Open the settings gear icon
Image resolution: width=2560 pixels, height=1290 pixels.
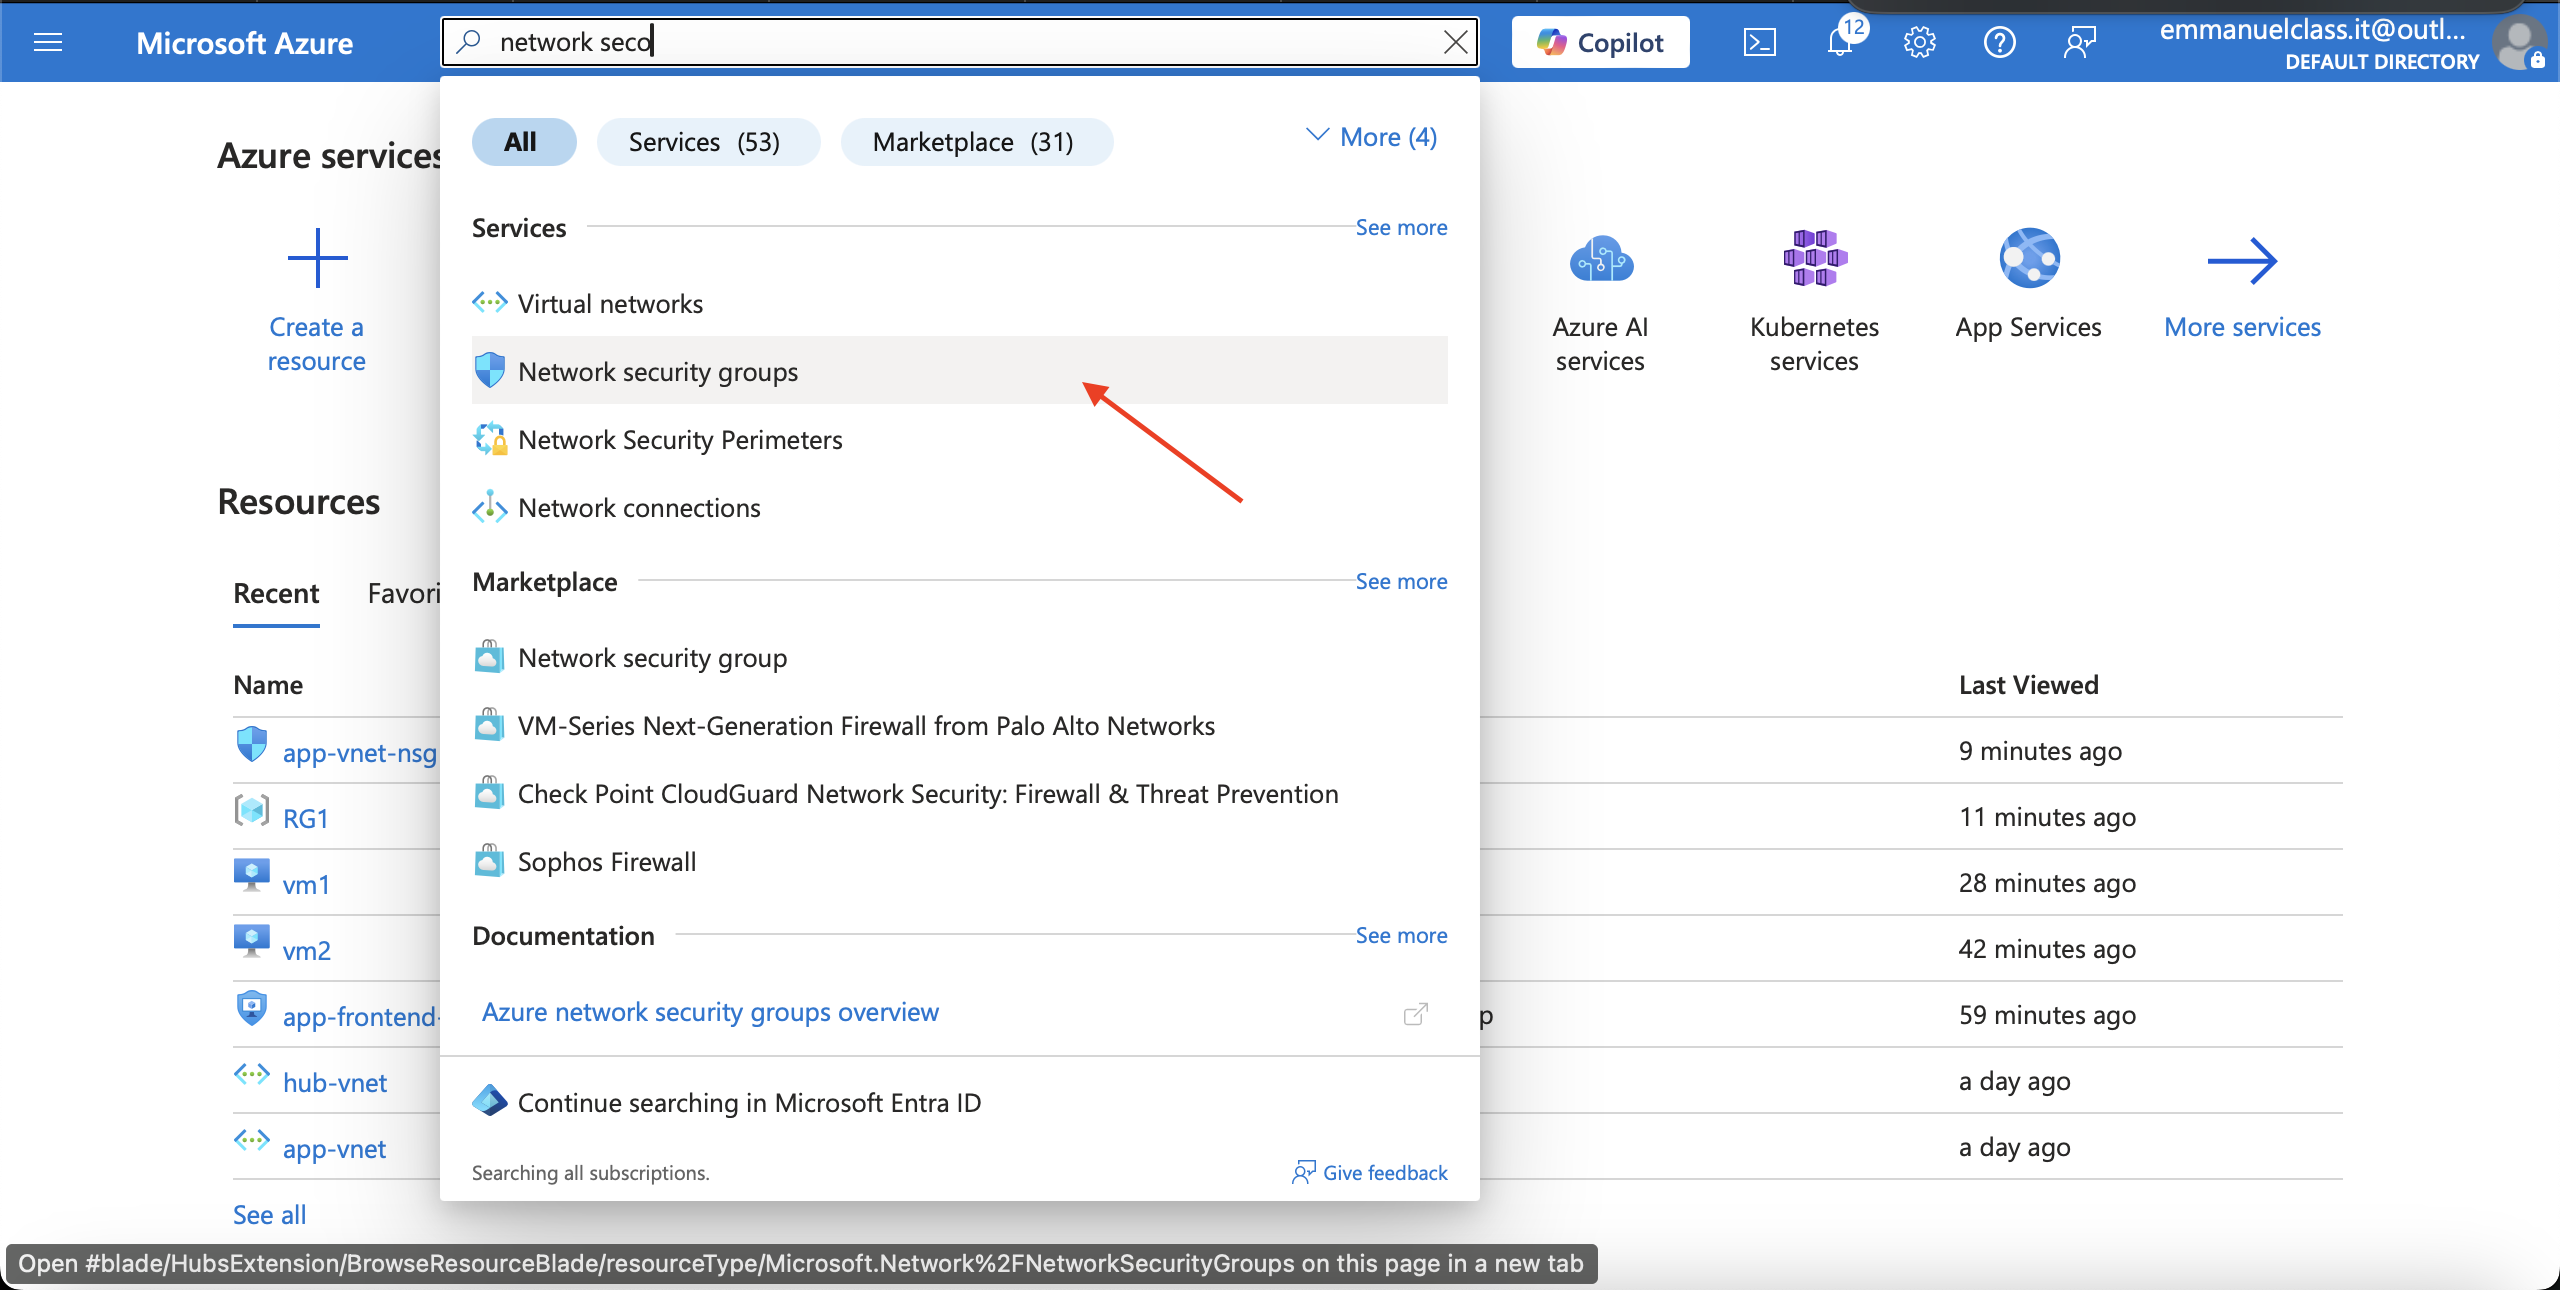[x=1919, y=42]
